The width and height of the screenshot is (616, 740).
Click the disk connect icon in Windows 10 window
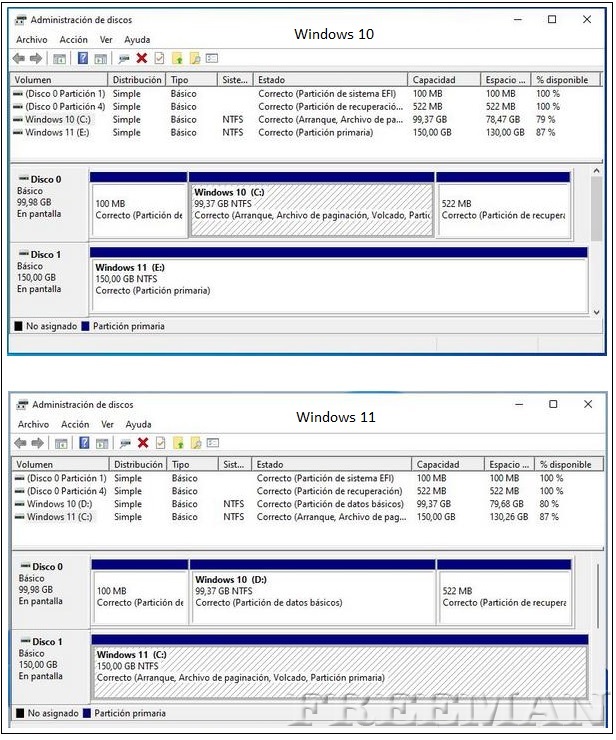pyautogui.click(x=124, y=59)
